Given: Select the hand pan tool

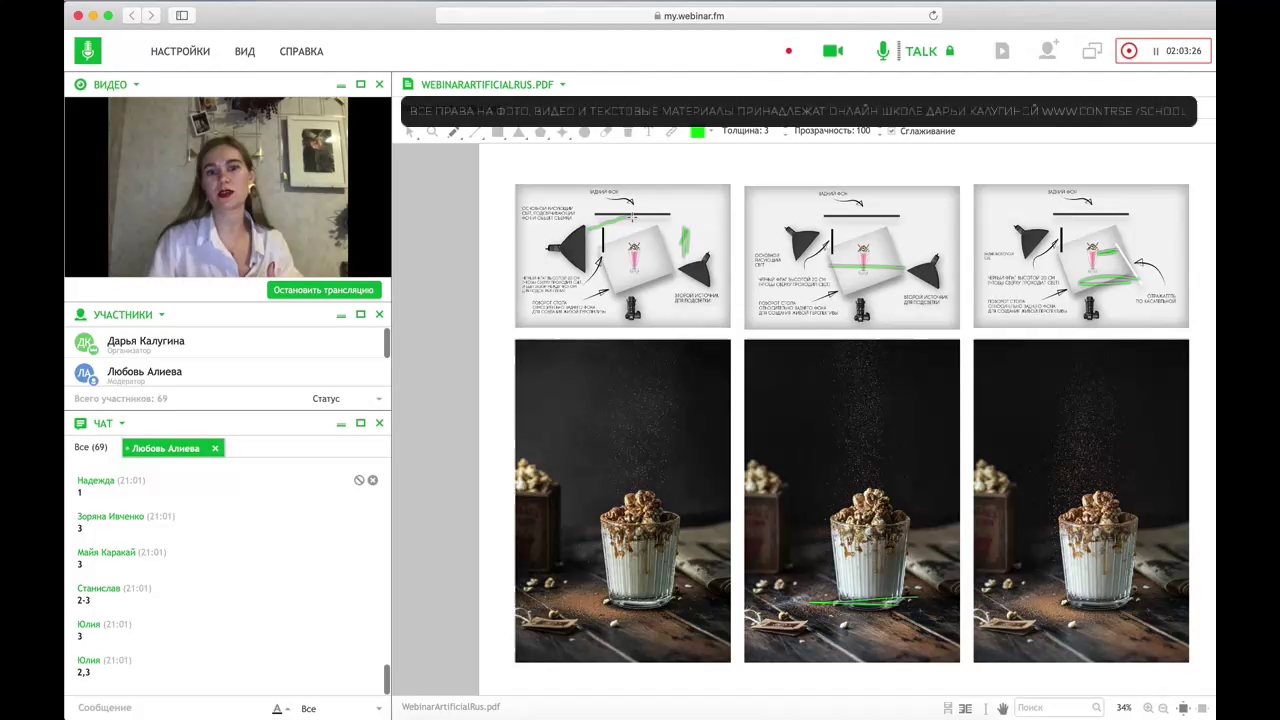Looking at the screenshot, I should (x=1003, y=708).
